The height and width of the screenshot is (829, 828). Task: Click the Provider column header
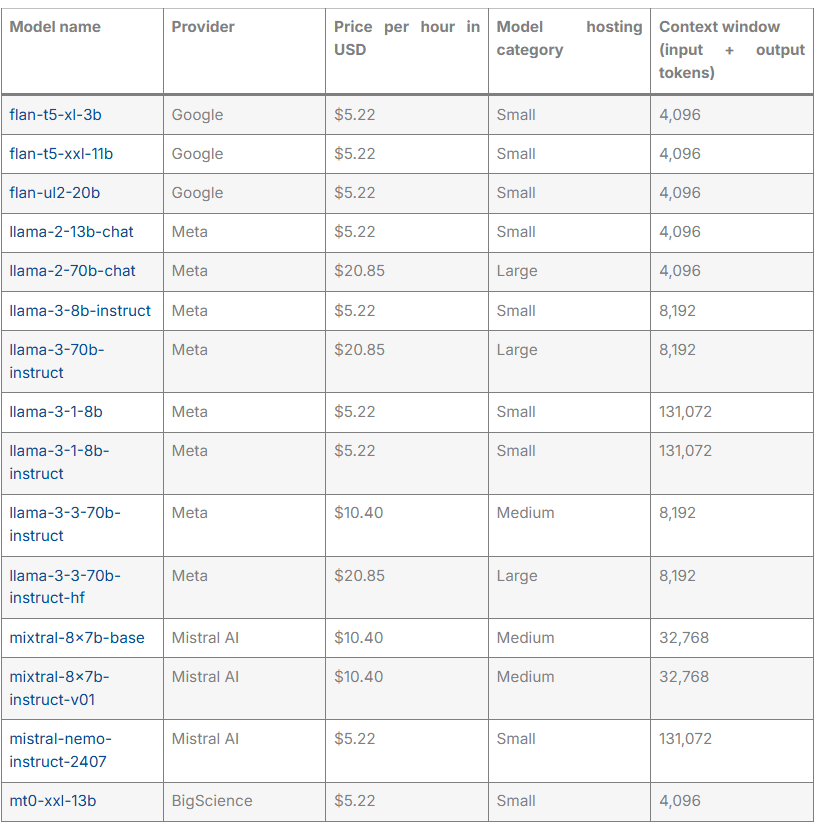(x=202, y=27)
